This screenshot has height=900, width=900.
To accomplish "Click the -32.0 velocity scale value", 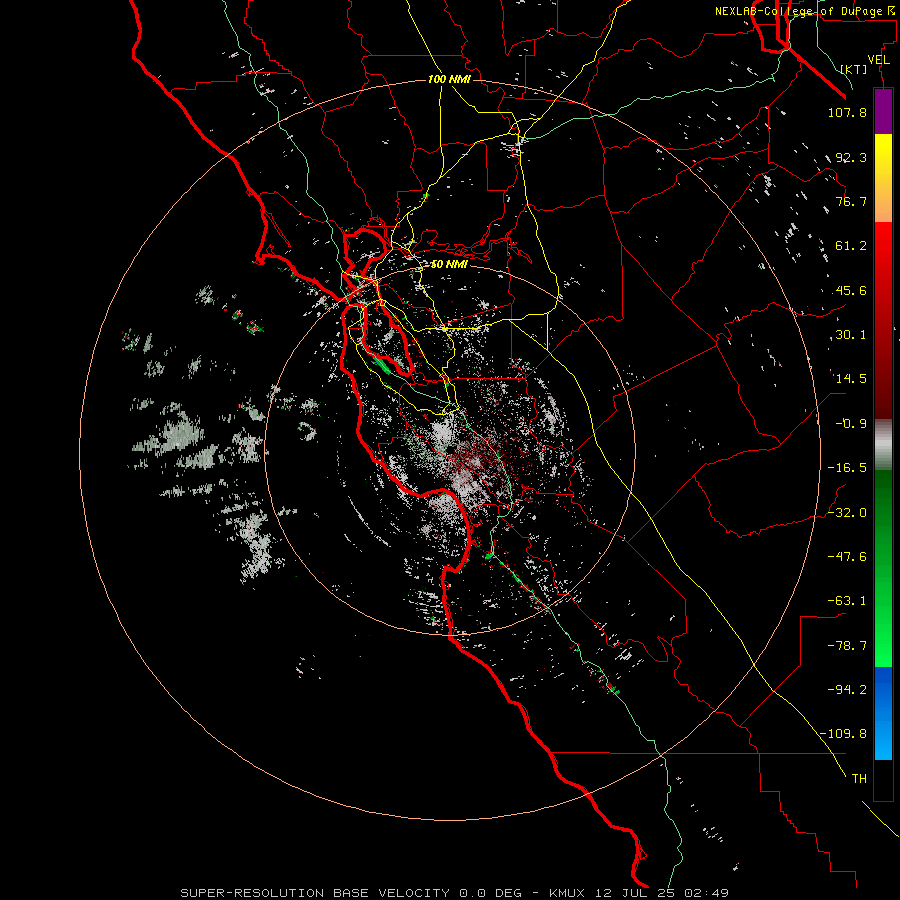I will coord(847,513).
